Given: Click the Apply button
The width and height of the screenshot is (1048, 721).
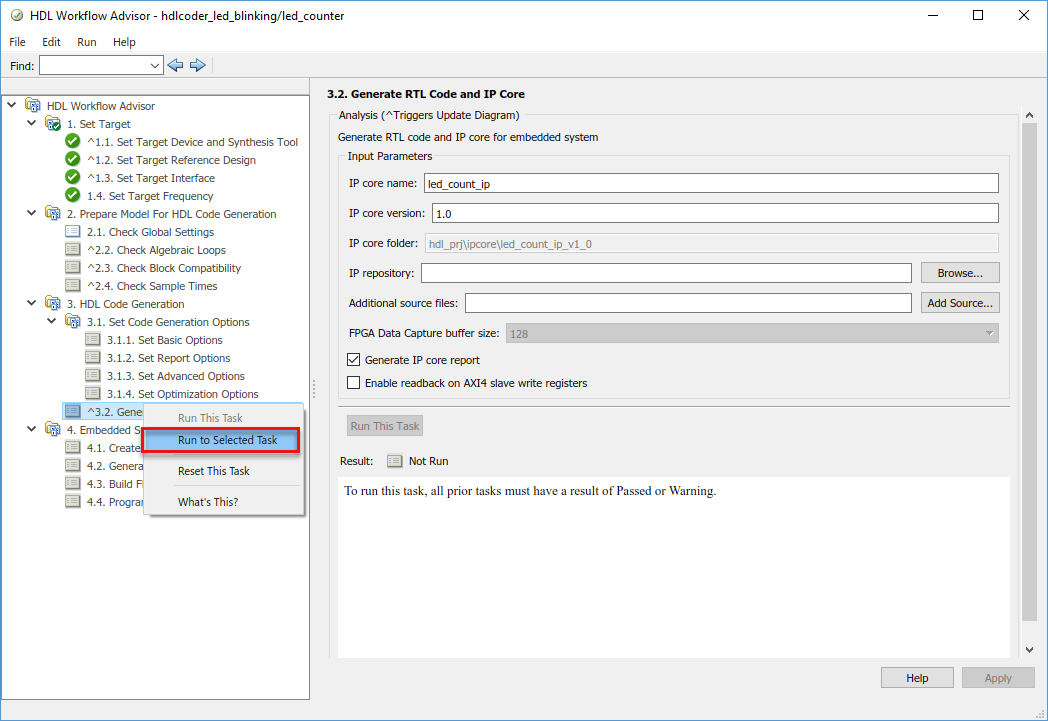Looking at the screenshot, I should (998, 678).
